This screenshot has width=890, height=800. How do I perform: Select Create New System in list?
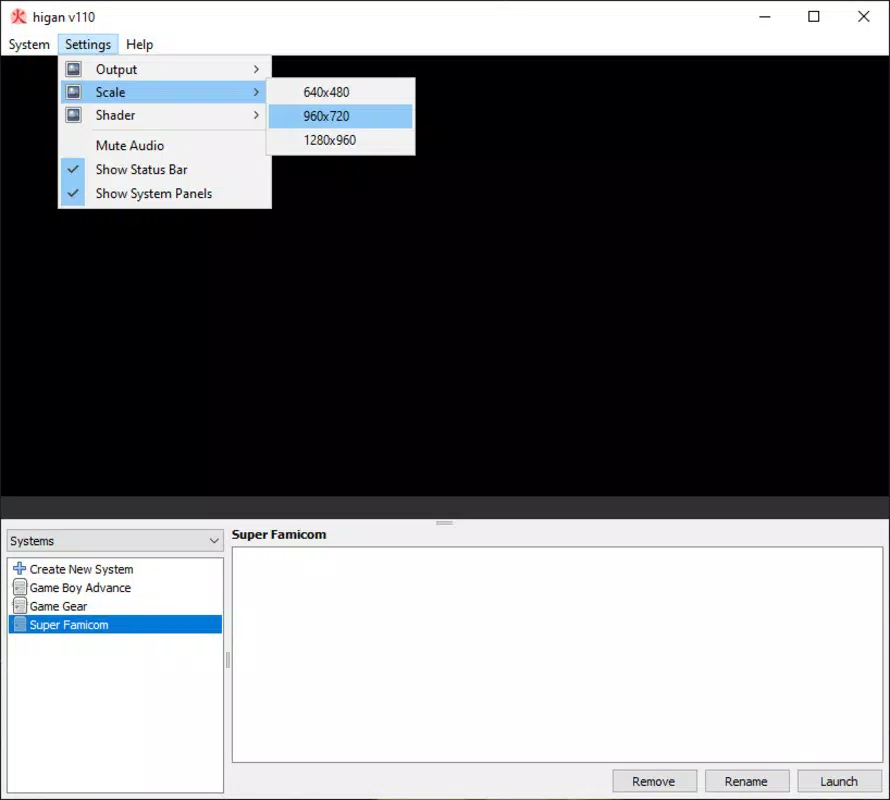(x=115, y=569)
